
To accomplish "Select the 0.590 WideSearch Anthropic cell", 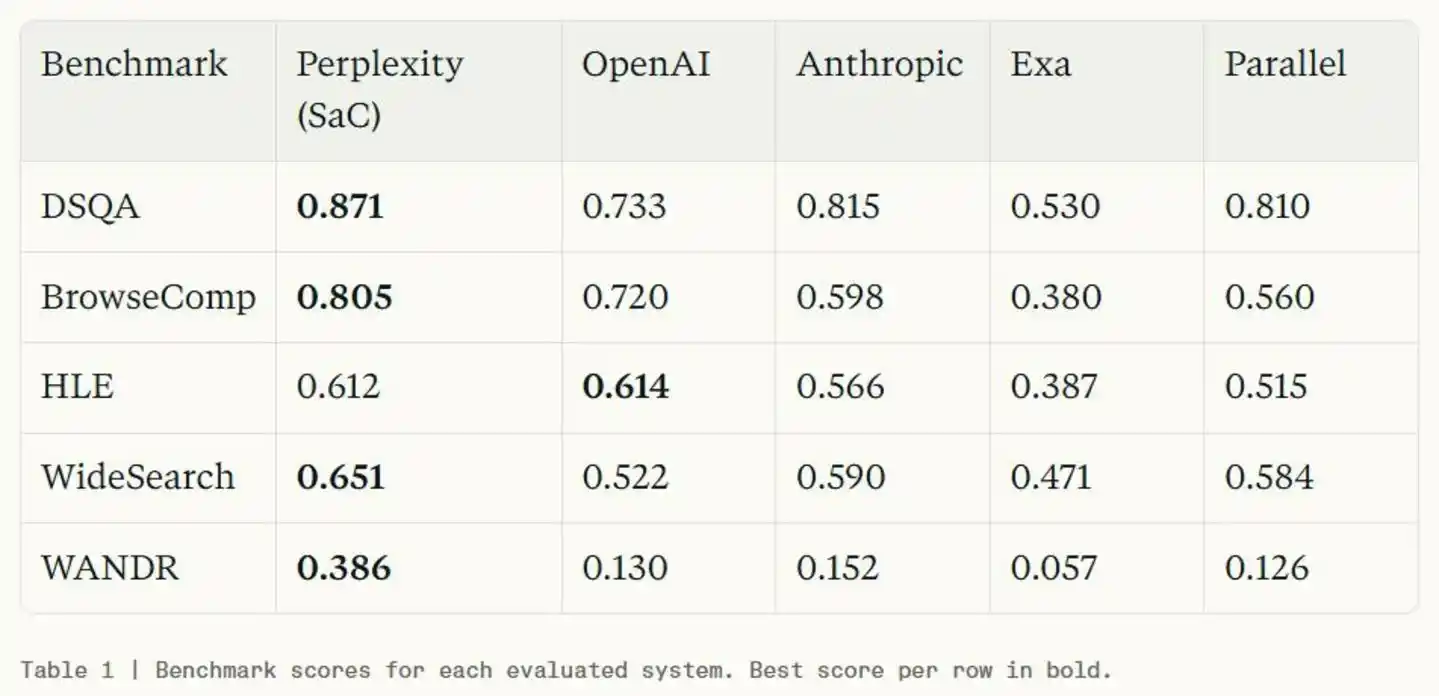I will click(840, 477).
